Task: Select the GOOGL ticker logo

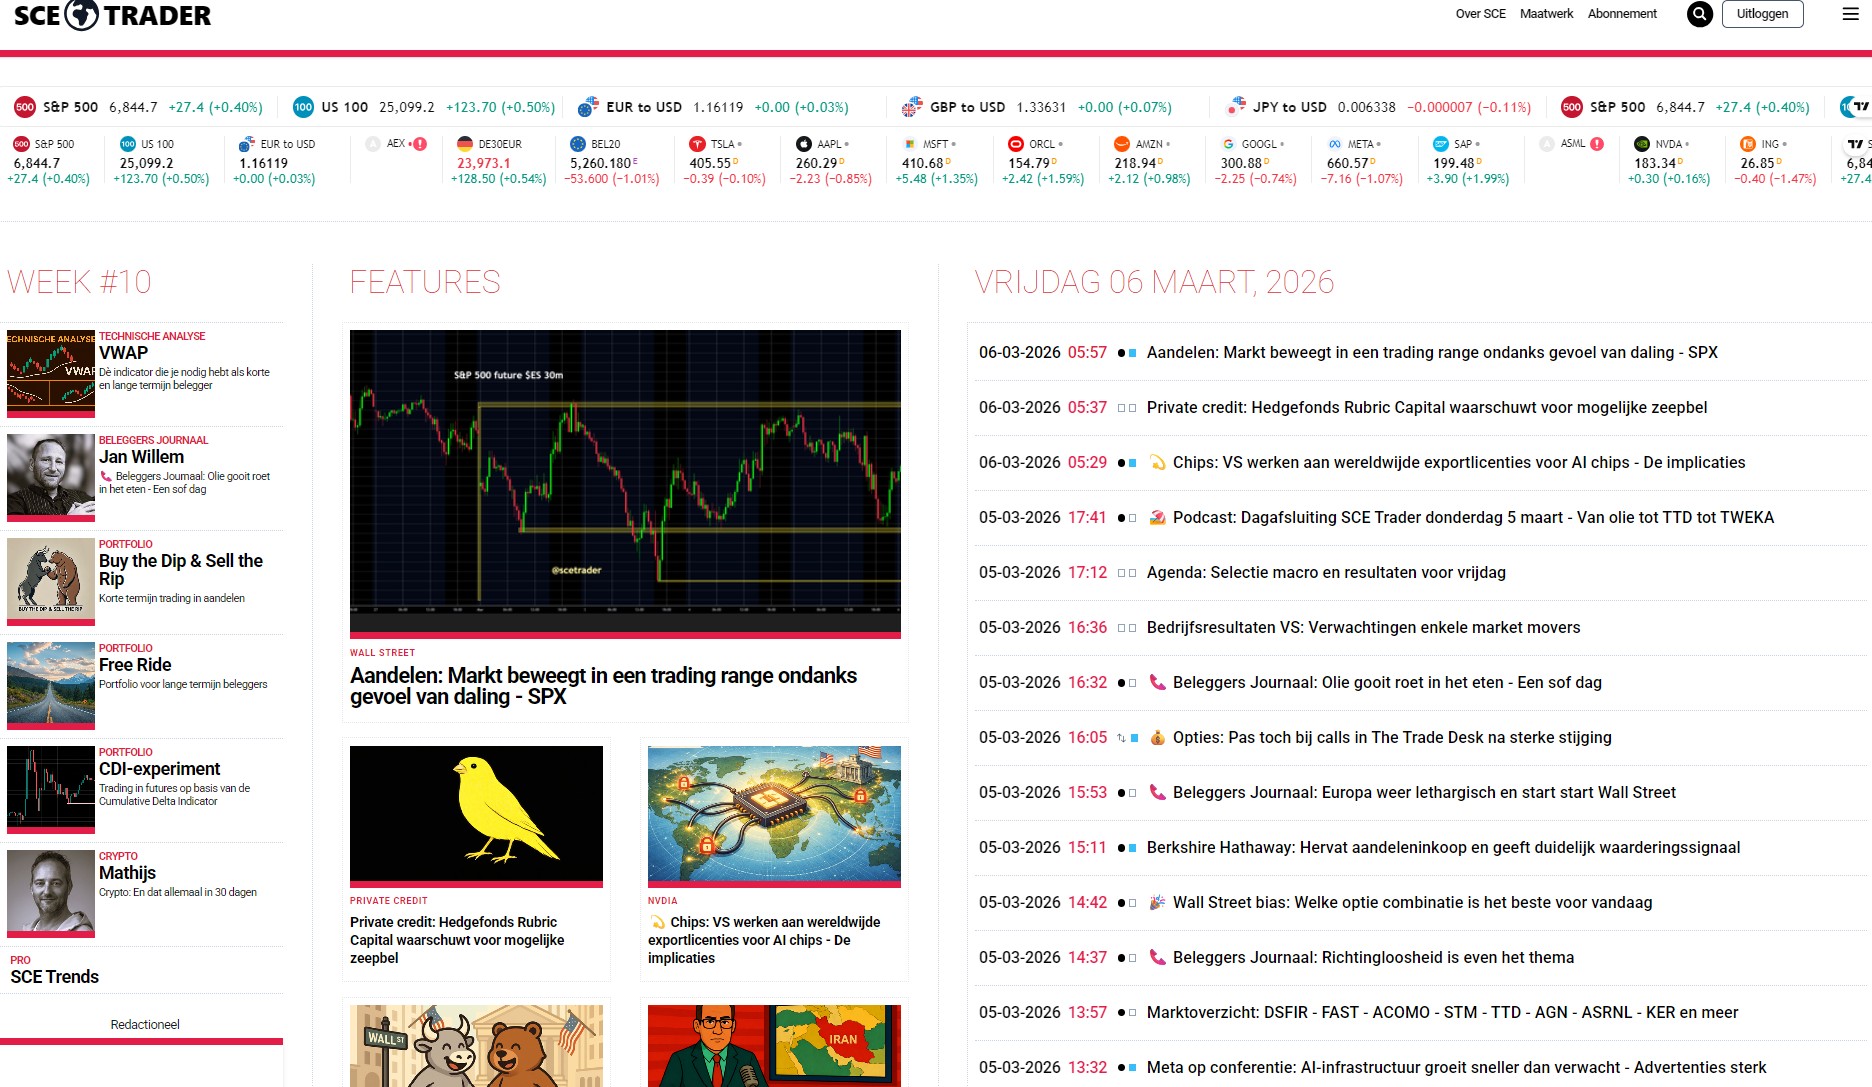Action: [1228, 144]
